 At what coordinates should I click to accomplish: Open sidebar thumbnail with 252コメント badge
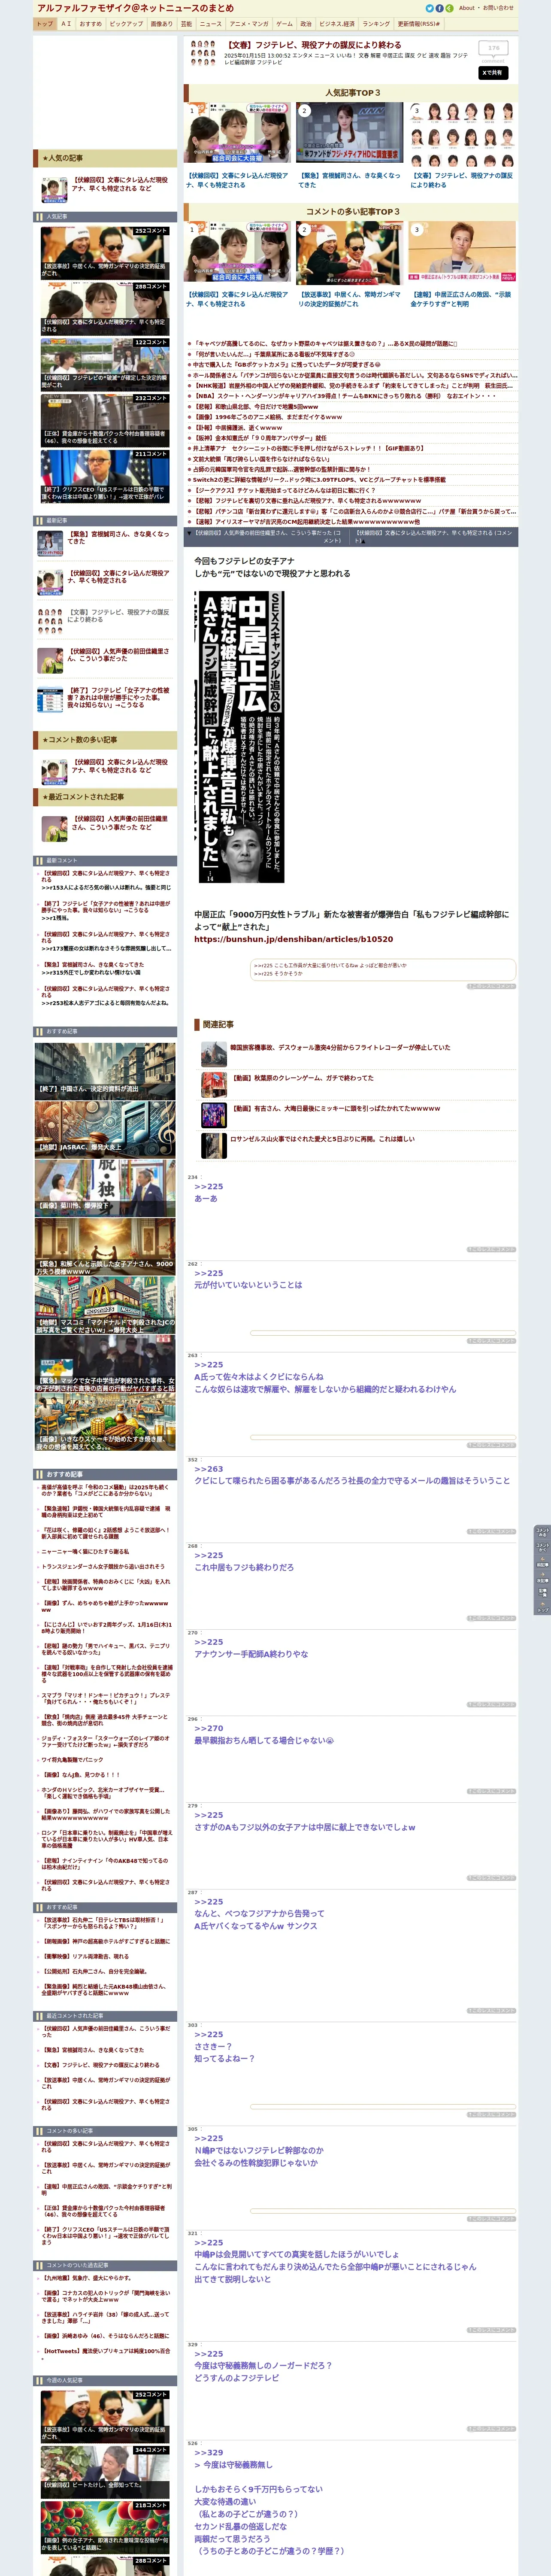pyautogui.click(x=105, y=252)
